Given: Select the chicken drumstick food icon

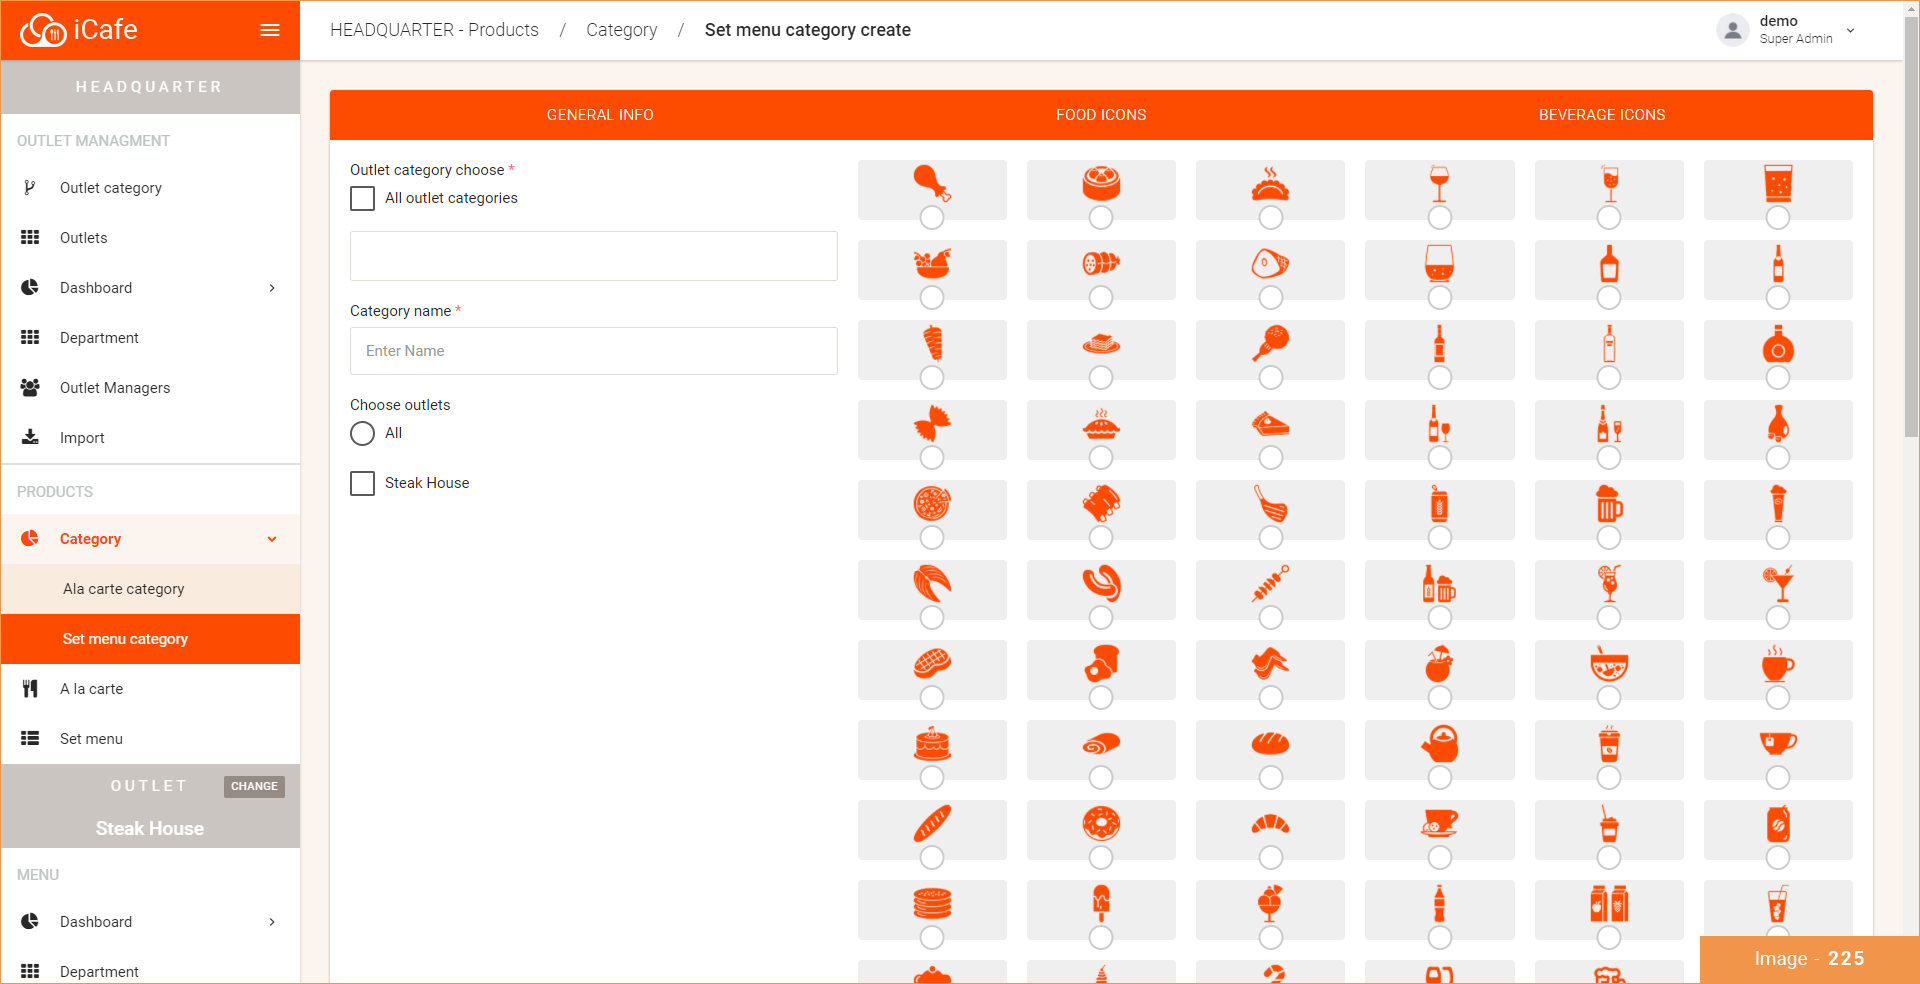Looking at the screenshot, I should 932,183.
